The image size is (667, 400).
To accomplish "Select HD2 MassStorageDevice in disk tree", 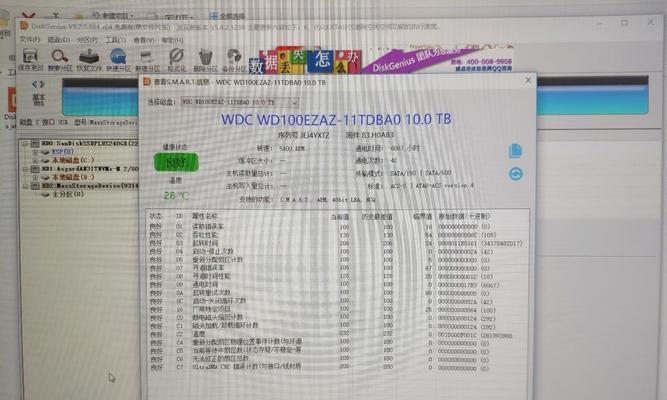I will click(x=90, y=186).
